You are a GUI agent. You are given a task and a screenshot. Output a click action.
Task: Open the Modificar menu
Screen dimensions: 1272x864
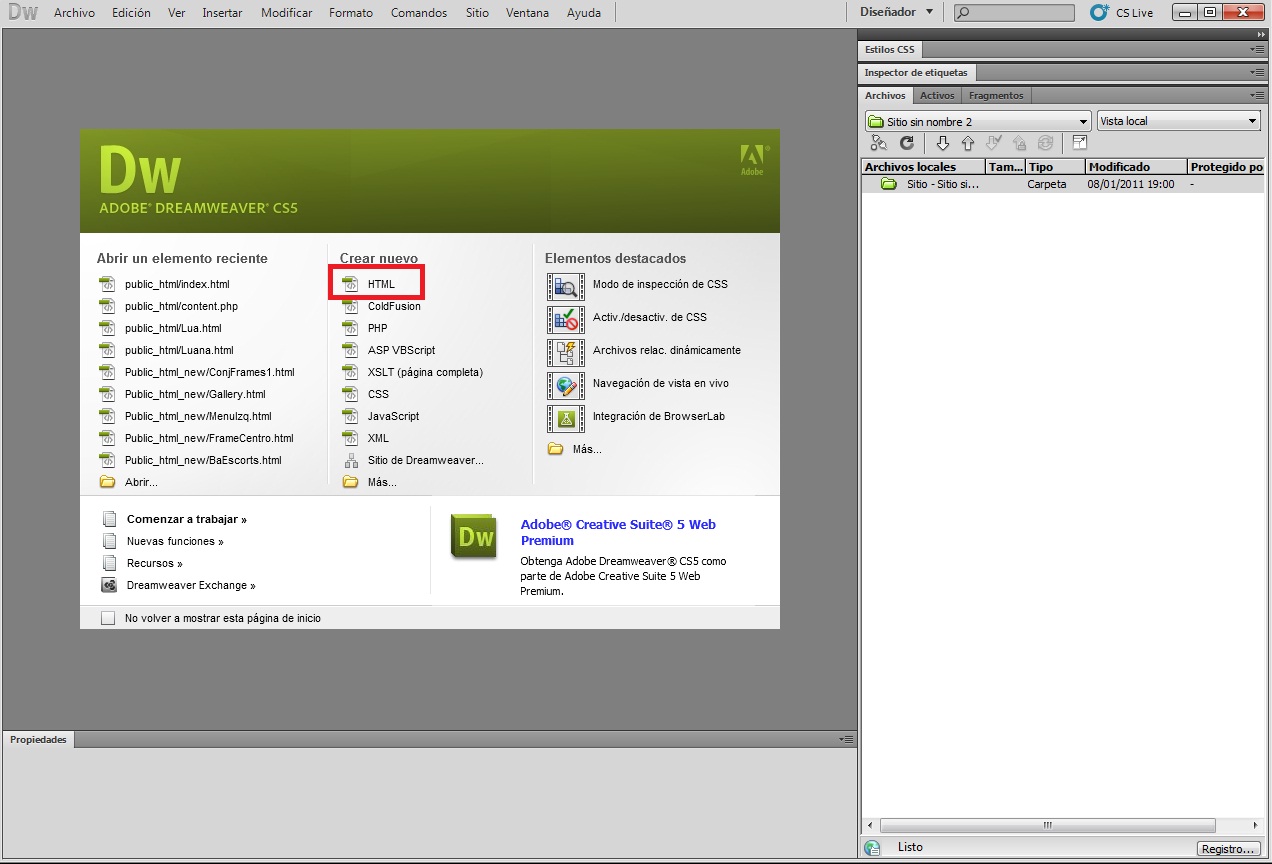click(286, 12)
